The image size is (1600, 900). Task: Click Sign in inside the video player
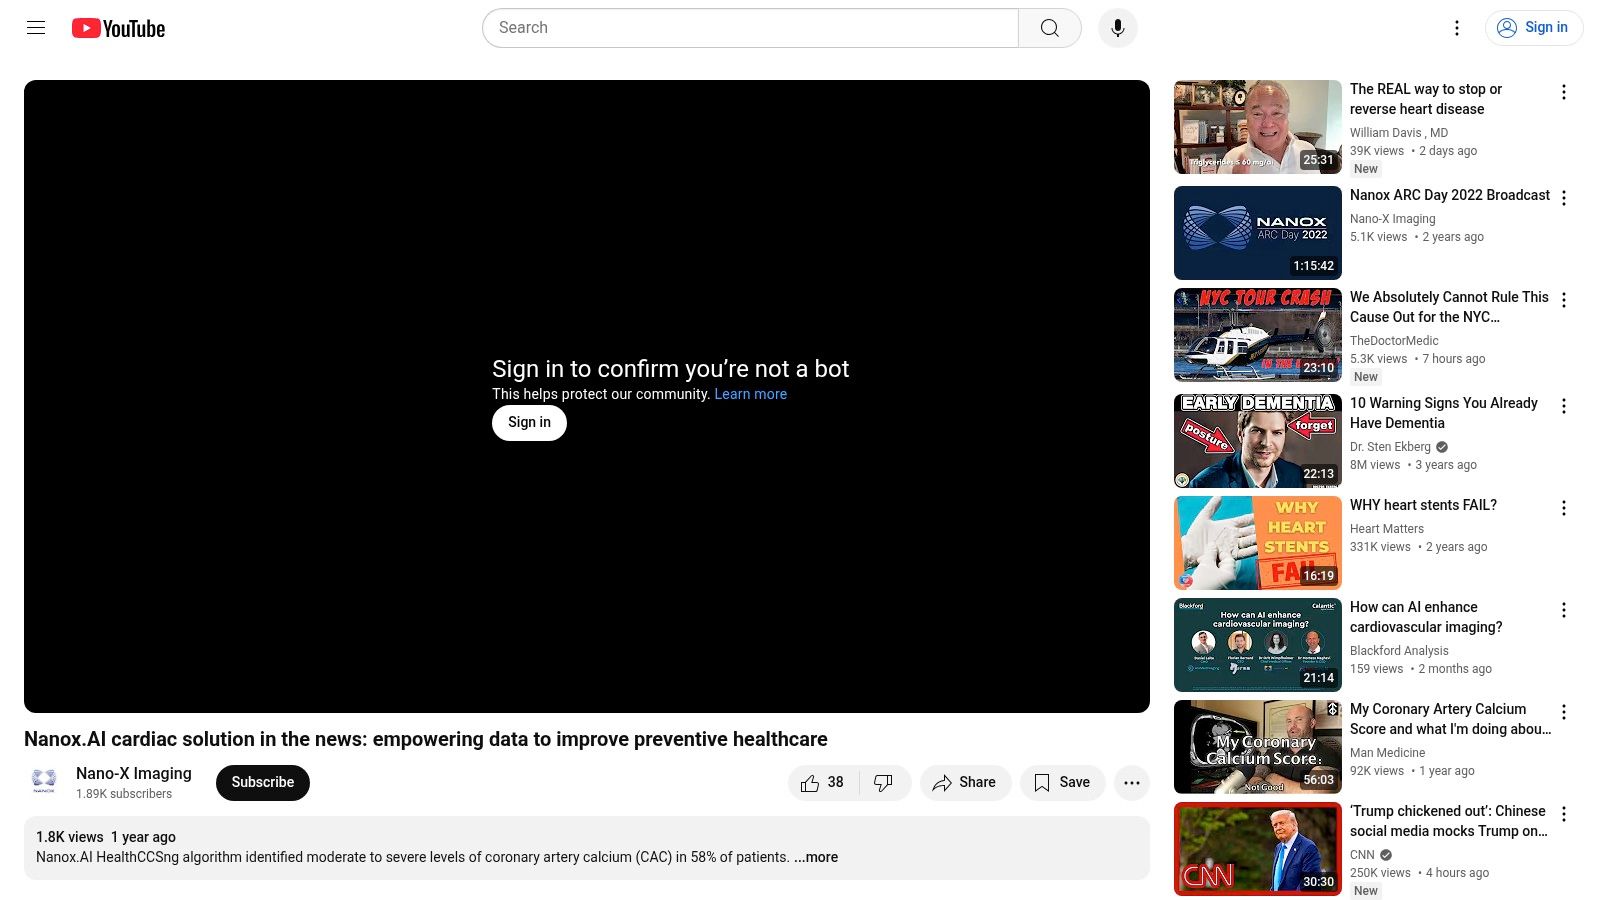click(529, 423)
